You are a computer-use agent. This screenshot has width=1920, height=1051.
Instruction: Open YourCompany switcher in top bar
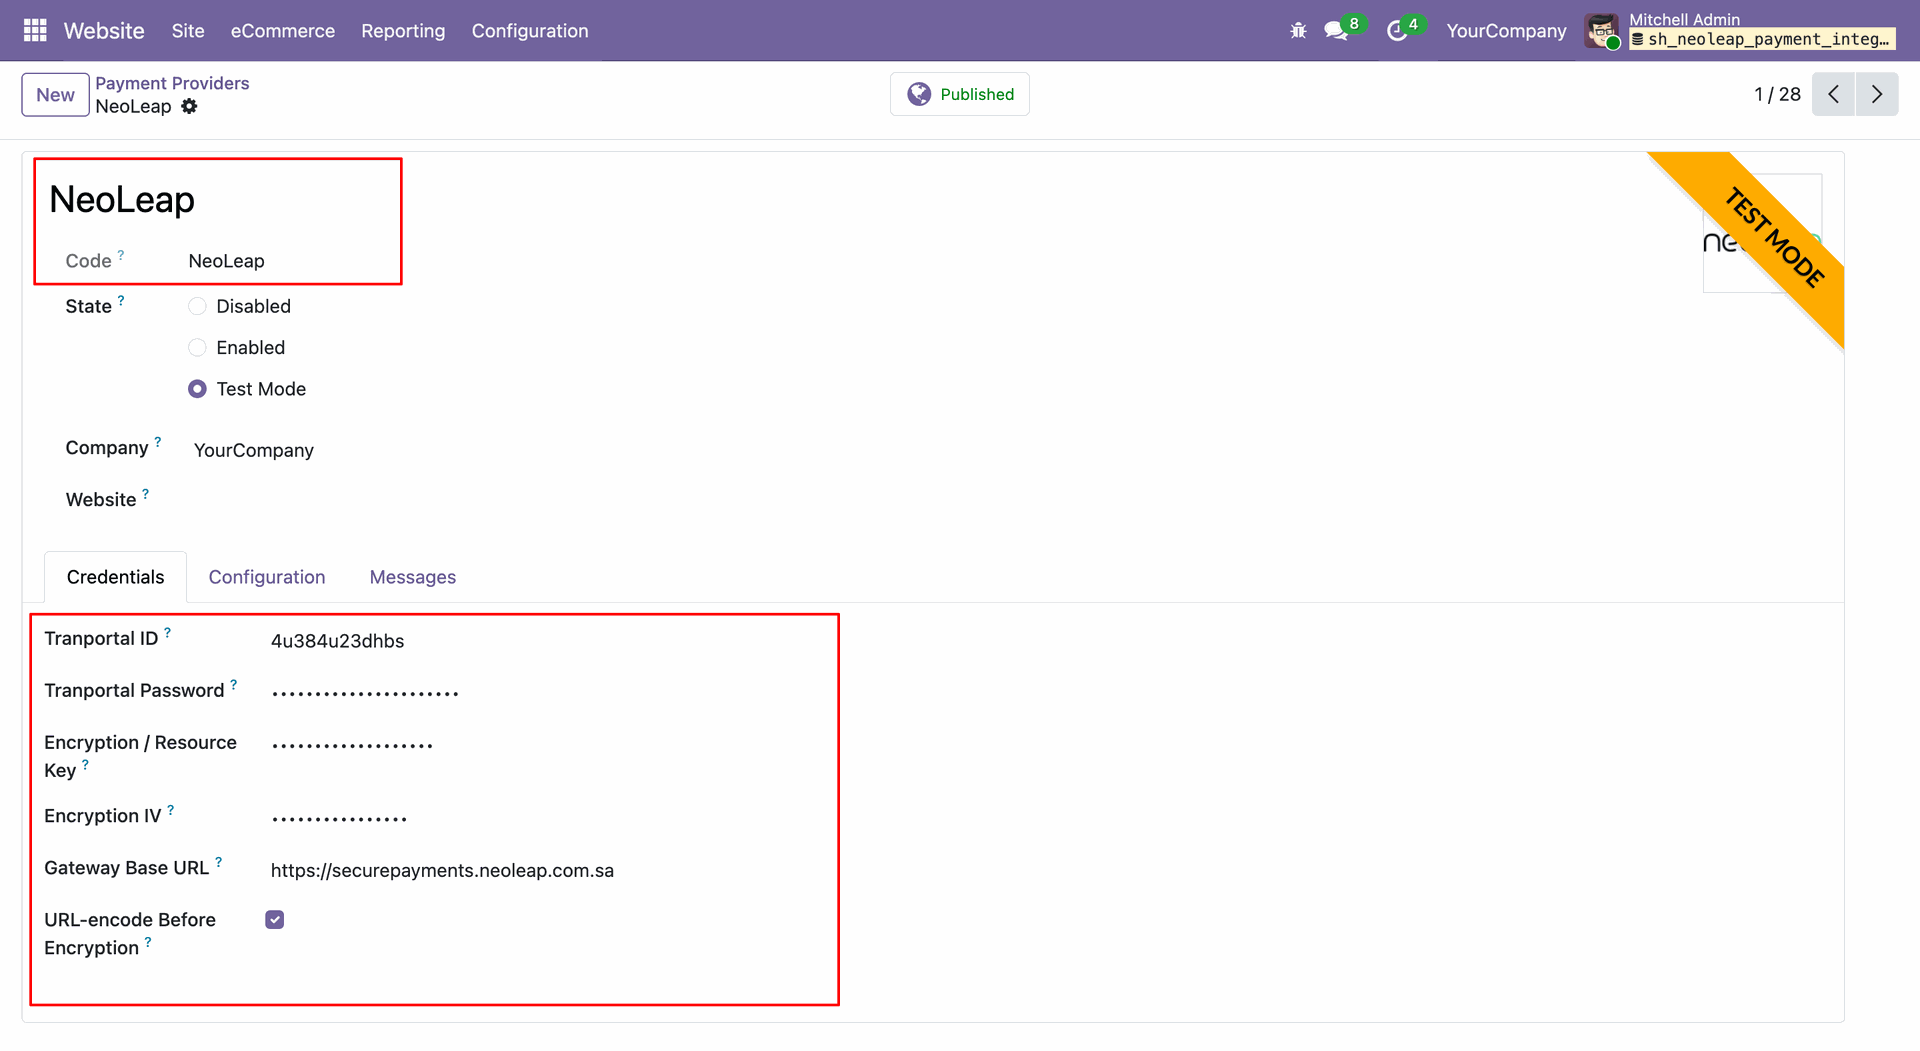[x=1506, y=31]
